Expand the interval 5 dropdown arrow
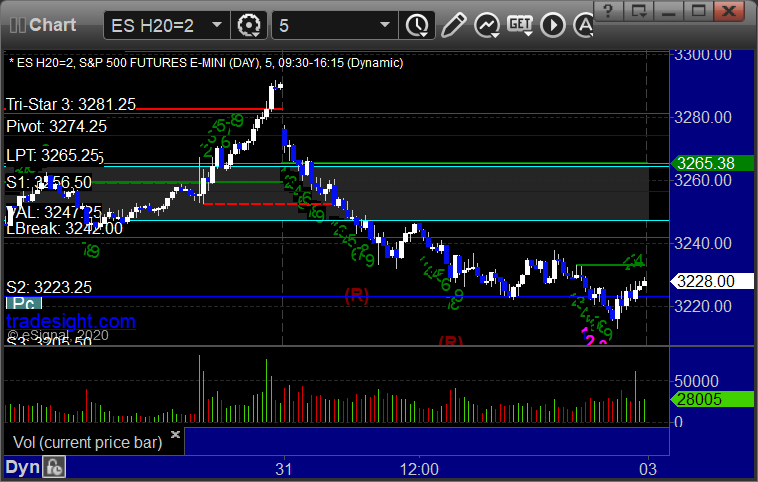 (385, 25)
